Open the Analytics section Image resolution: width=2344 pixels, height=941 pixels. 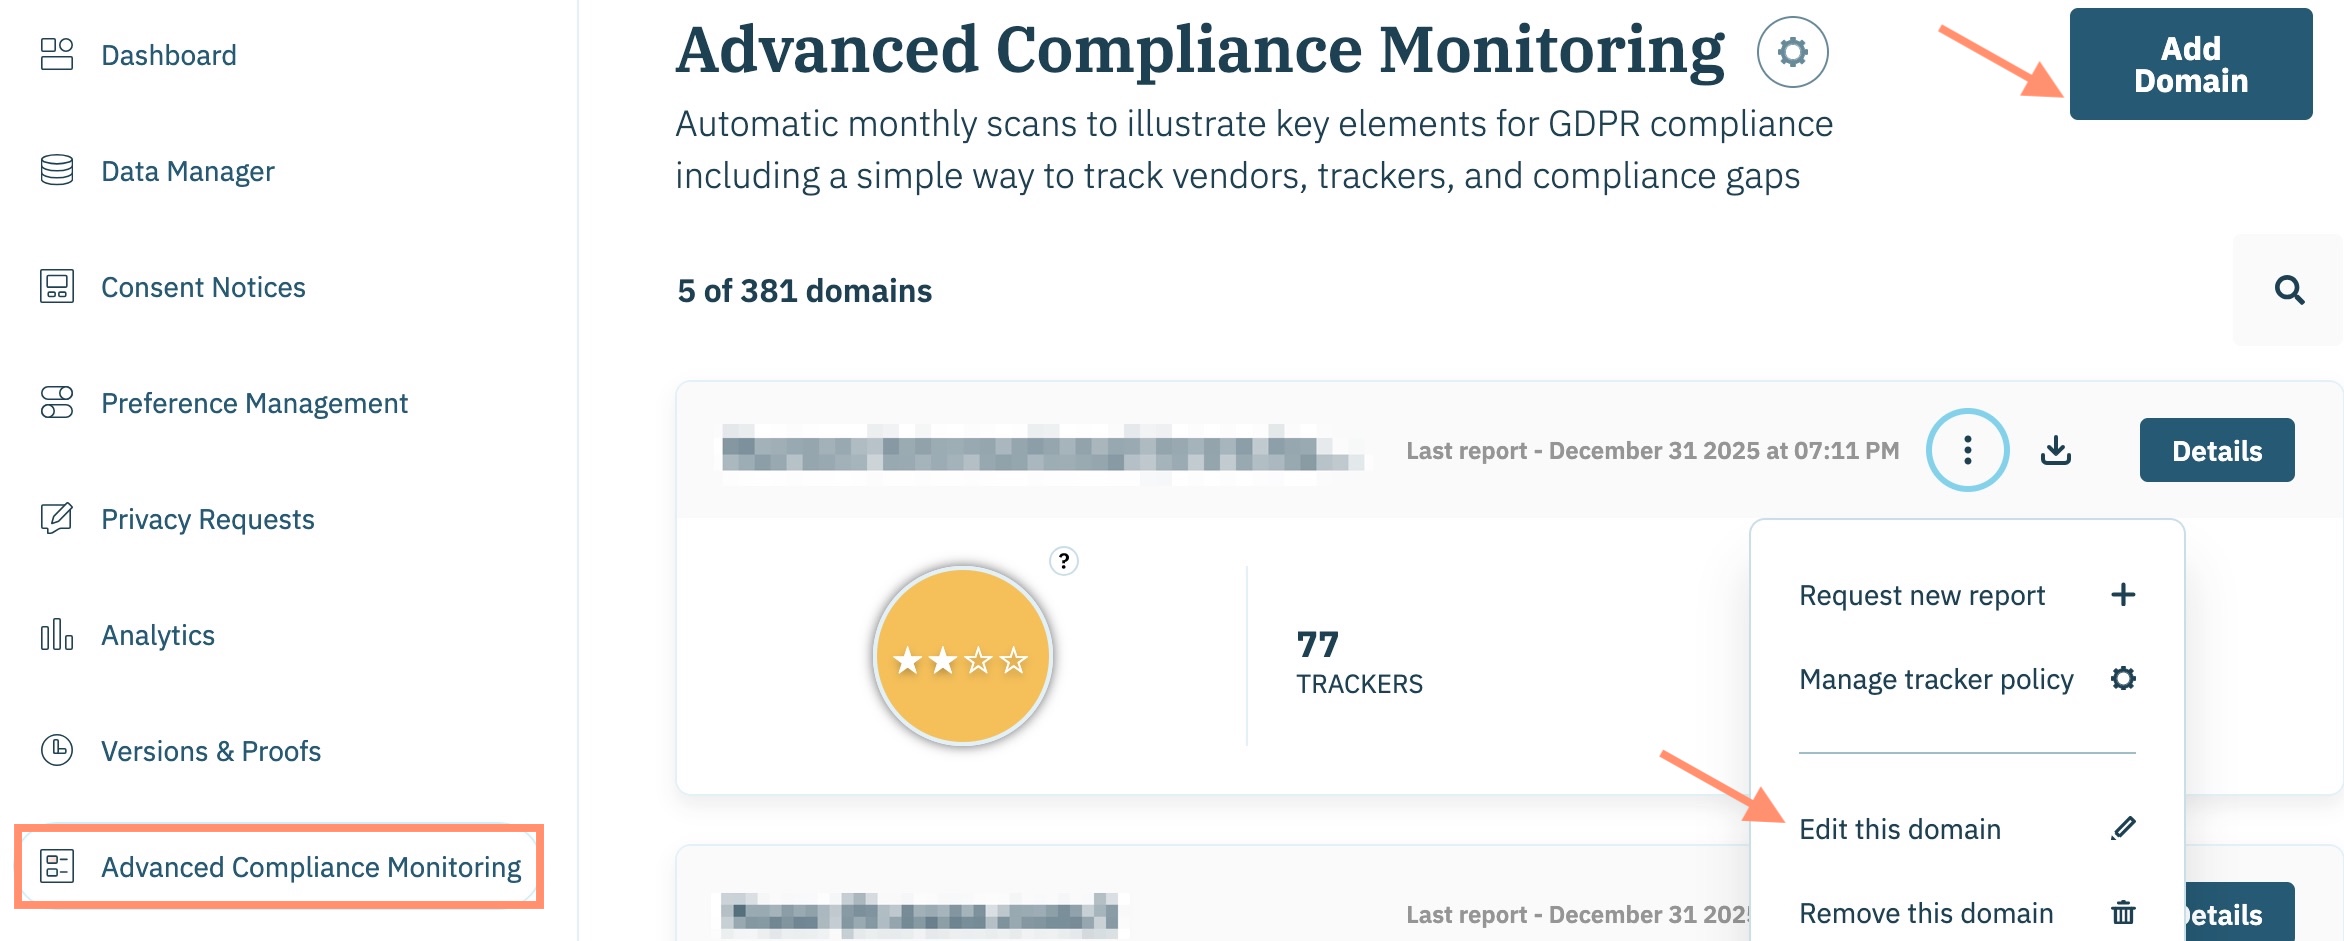(158, 635)
